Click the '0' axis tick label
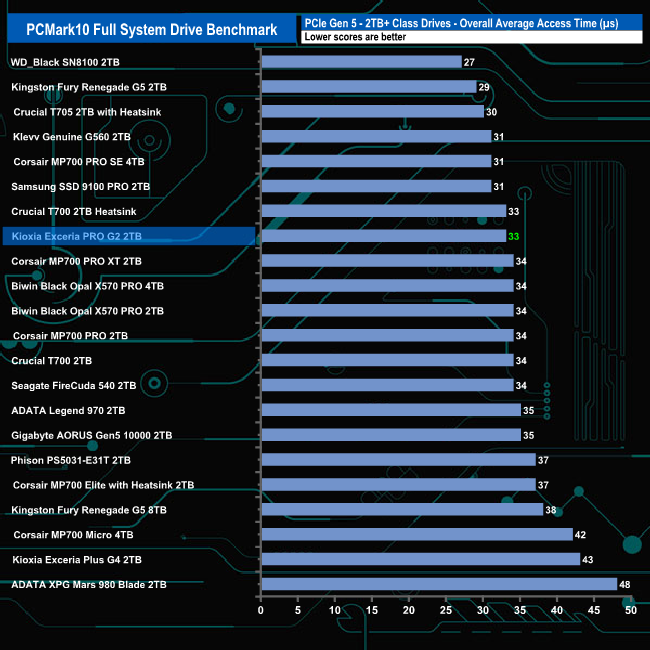The width and height of the screenshot is (650, 650). pos(261,610)
